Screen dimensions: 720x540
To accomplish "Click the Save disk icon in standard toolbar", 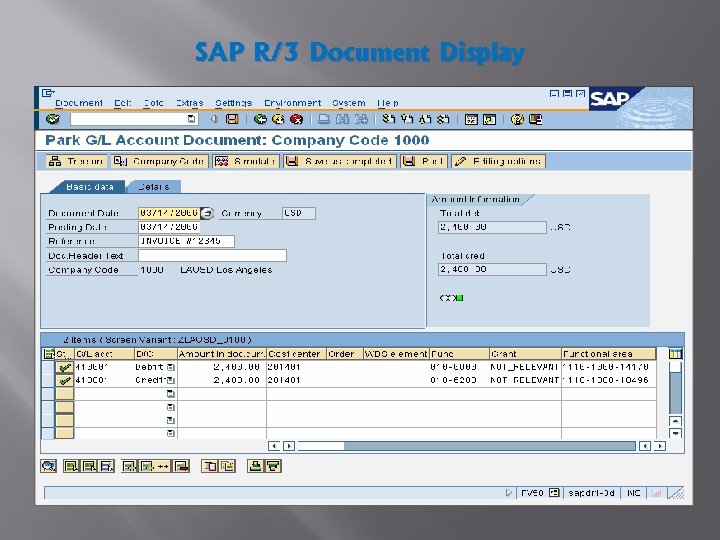I will (x=232, y=119).
